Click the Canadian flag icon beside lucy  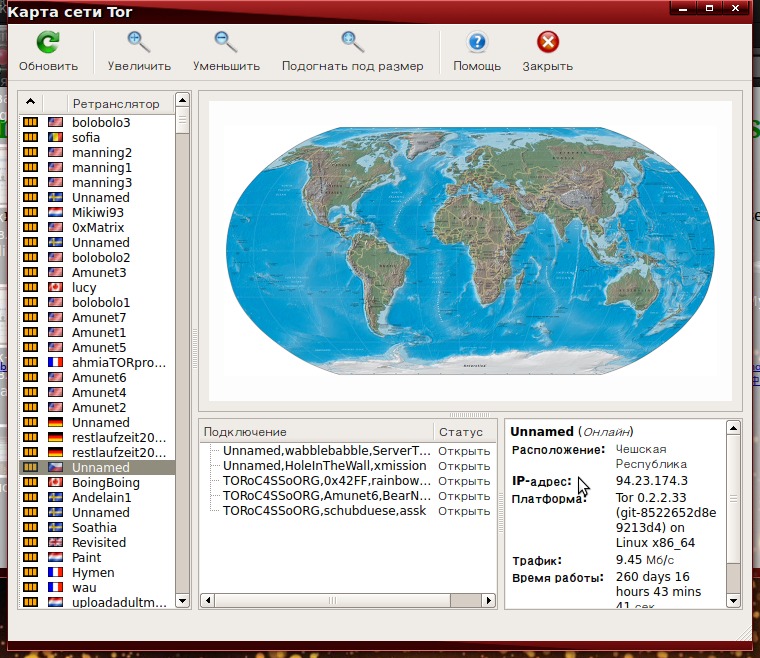(55, 287)
